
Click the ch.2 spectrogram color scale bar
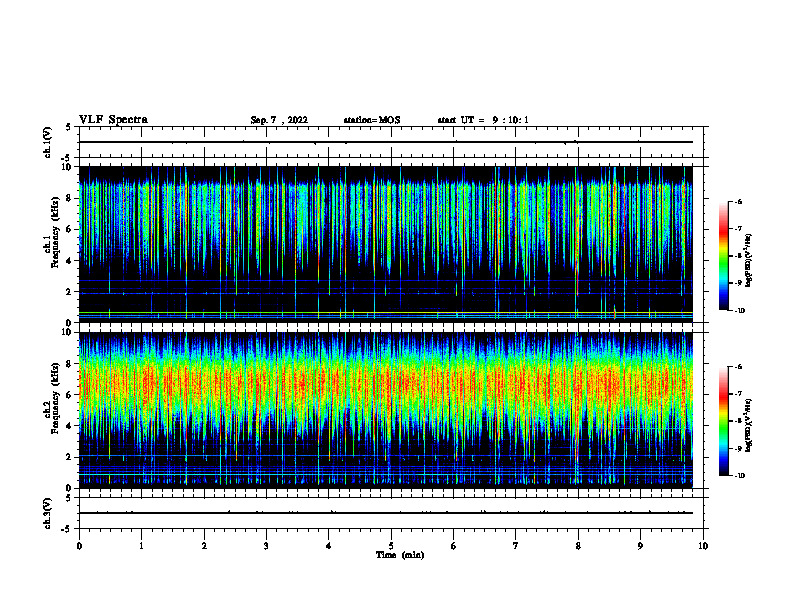tap(724, 421)
